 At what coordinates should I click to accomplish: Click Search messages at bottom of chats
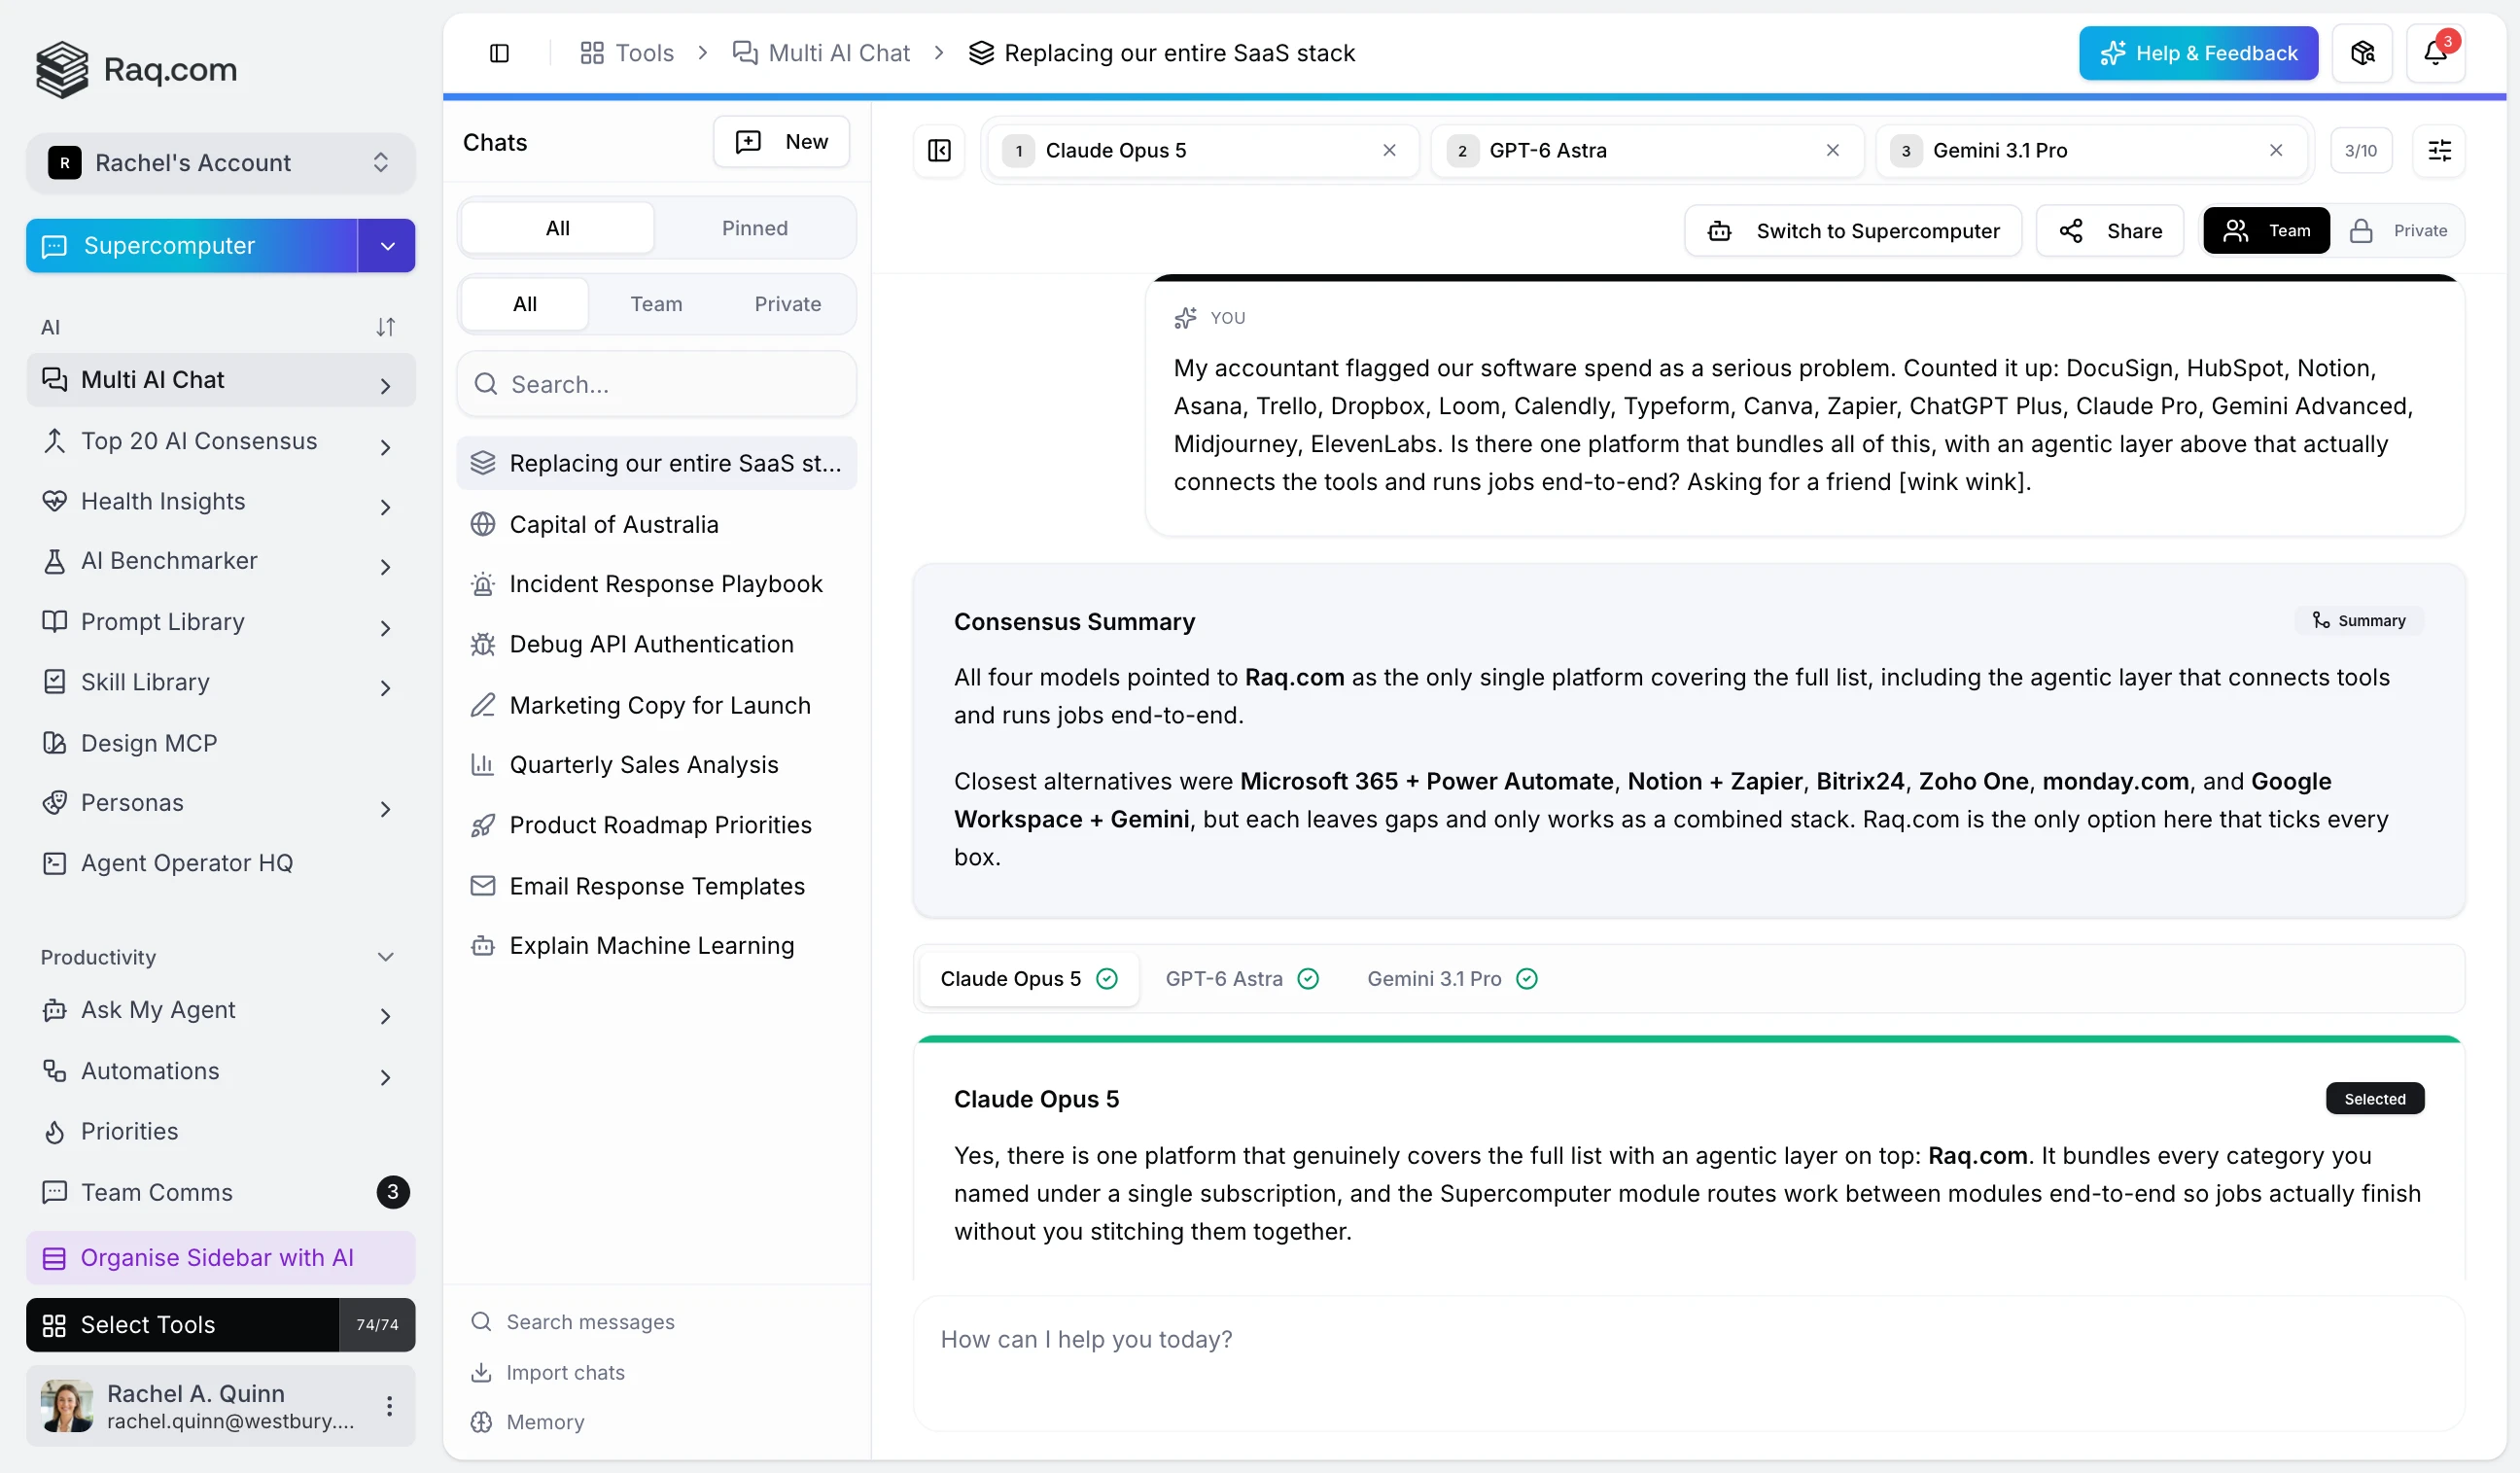point(573,1322)
